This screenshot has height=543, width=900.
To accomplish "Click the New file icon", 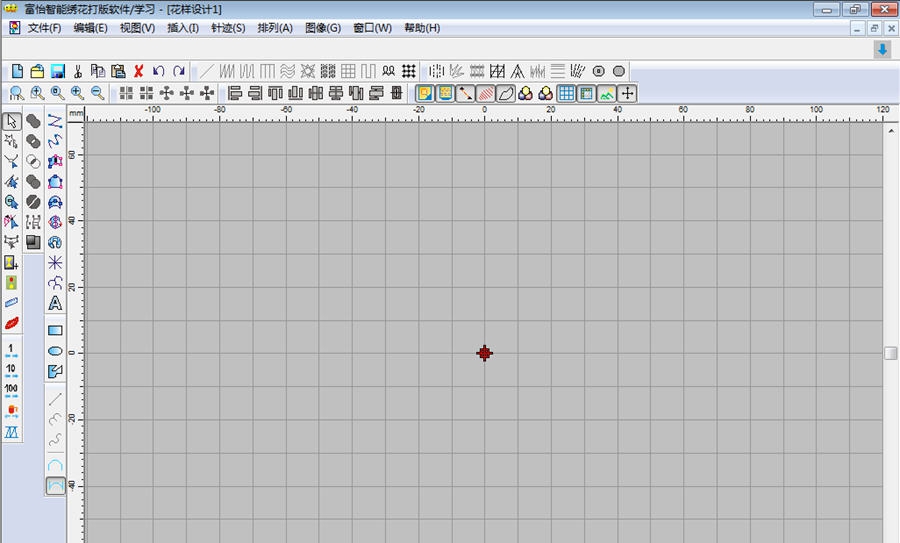I will [x=17, y=71].
